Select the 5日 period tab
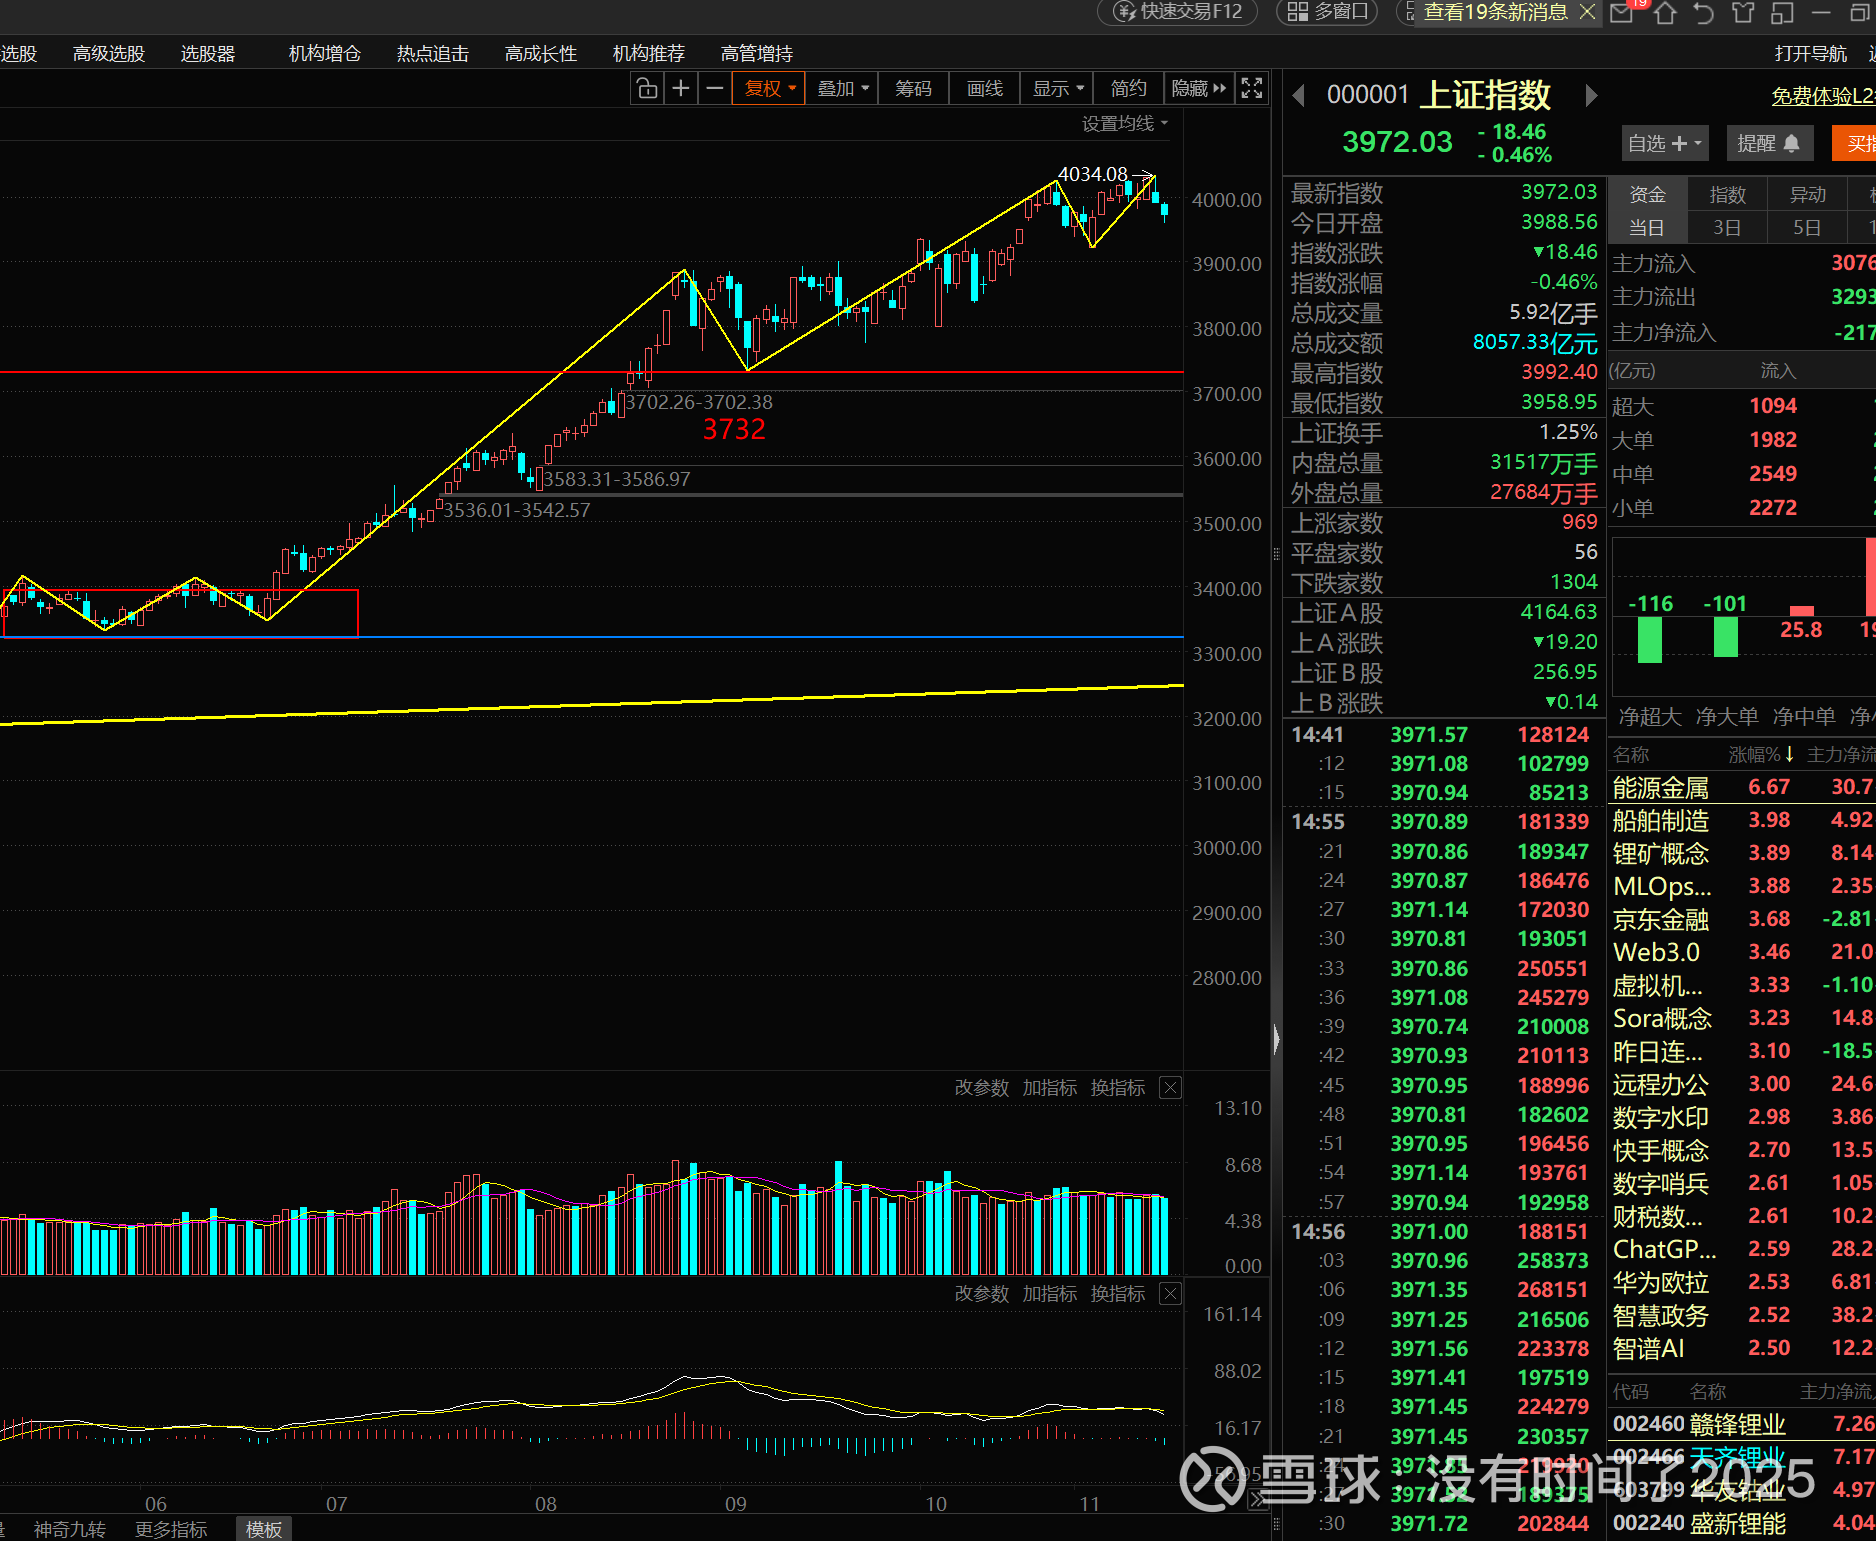This screenshot has width=1876, height=1541. pos(1807,227)
